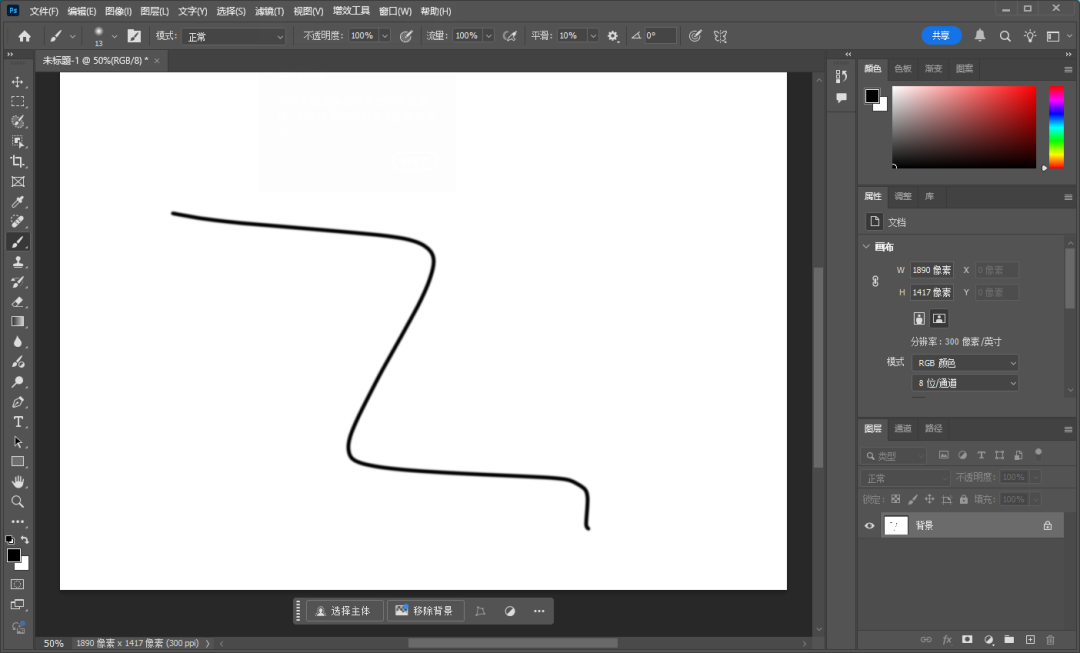Open the Image menu
Viewport: 1080px width, 653px height.
coord(118,11)
